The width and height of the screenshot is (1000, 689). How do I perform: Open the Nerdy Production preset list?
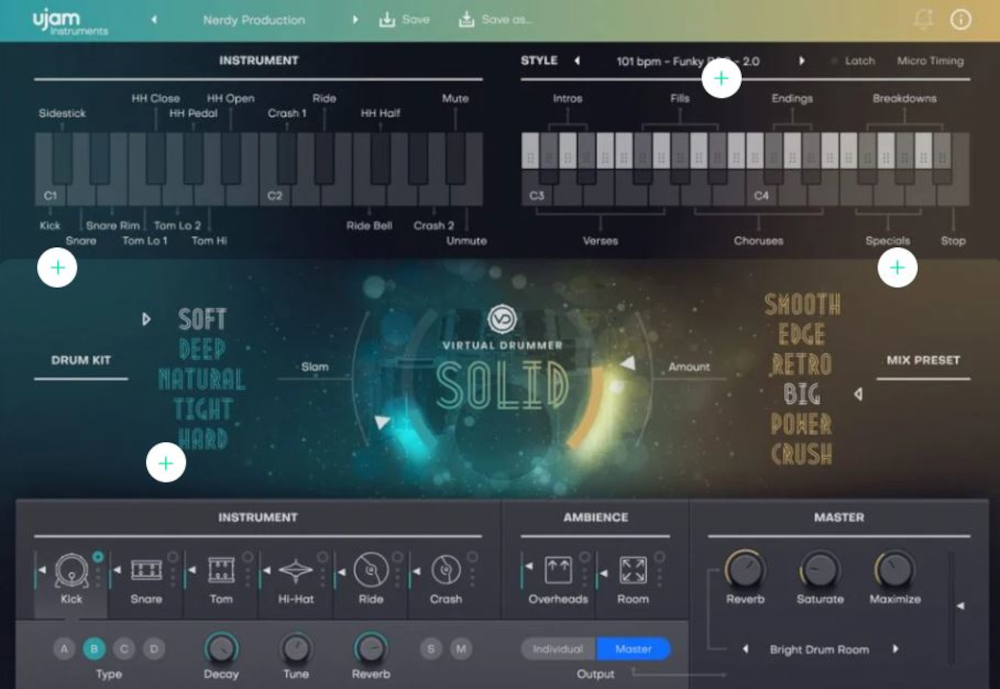click(x=254, y=20)
